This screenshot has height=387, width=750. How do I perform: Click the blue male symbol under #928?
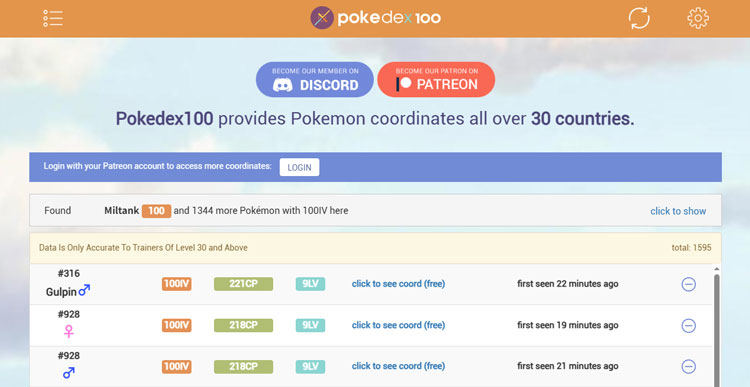click(69, 373)
